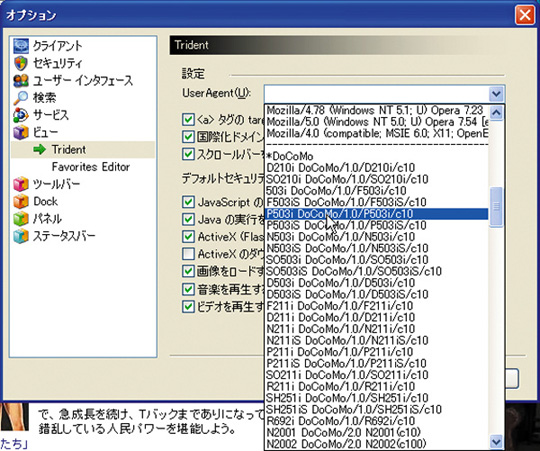
Task: Open the クライアント settings page
Action: pos(58,46)
